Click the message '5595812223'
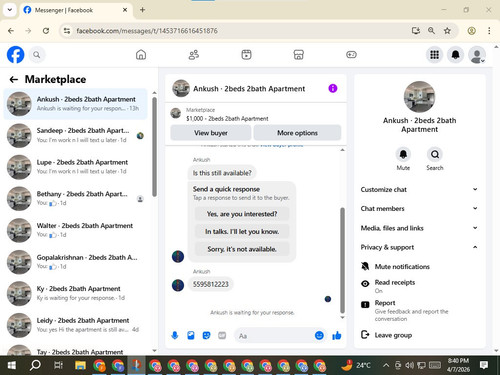Viewport: 500px width, 375px height. (211, 284)
